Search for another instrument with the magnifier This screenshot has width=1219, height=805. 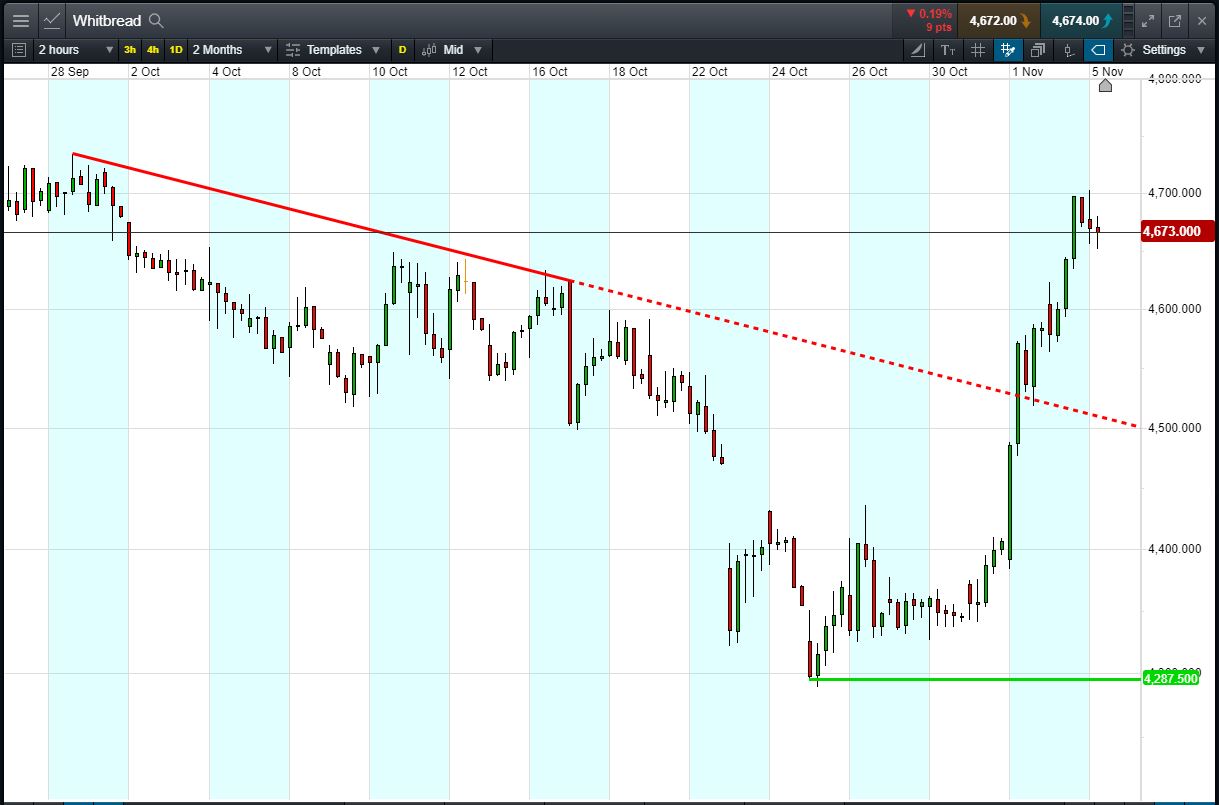click(x=156, y=20)
